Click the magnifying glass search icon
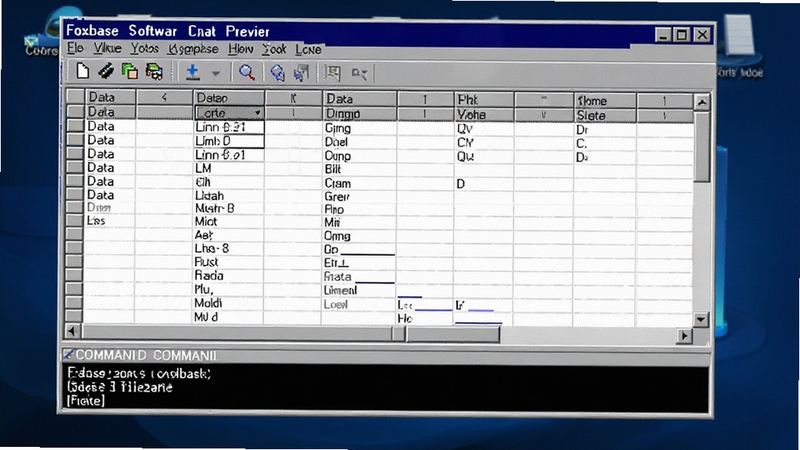Screen dimensions: 800x450 coord(246,72)
